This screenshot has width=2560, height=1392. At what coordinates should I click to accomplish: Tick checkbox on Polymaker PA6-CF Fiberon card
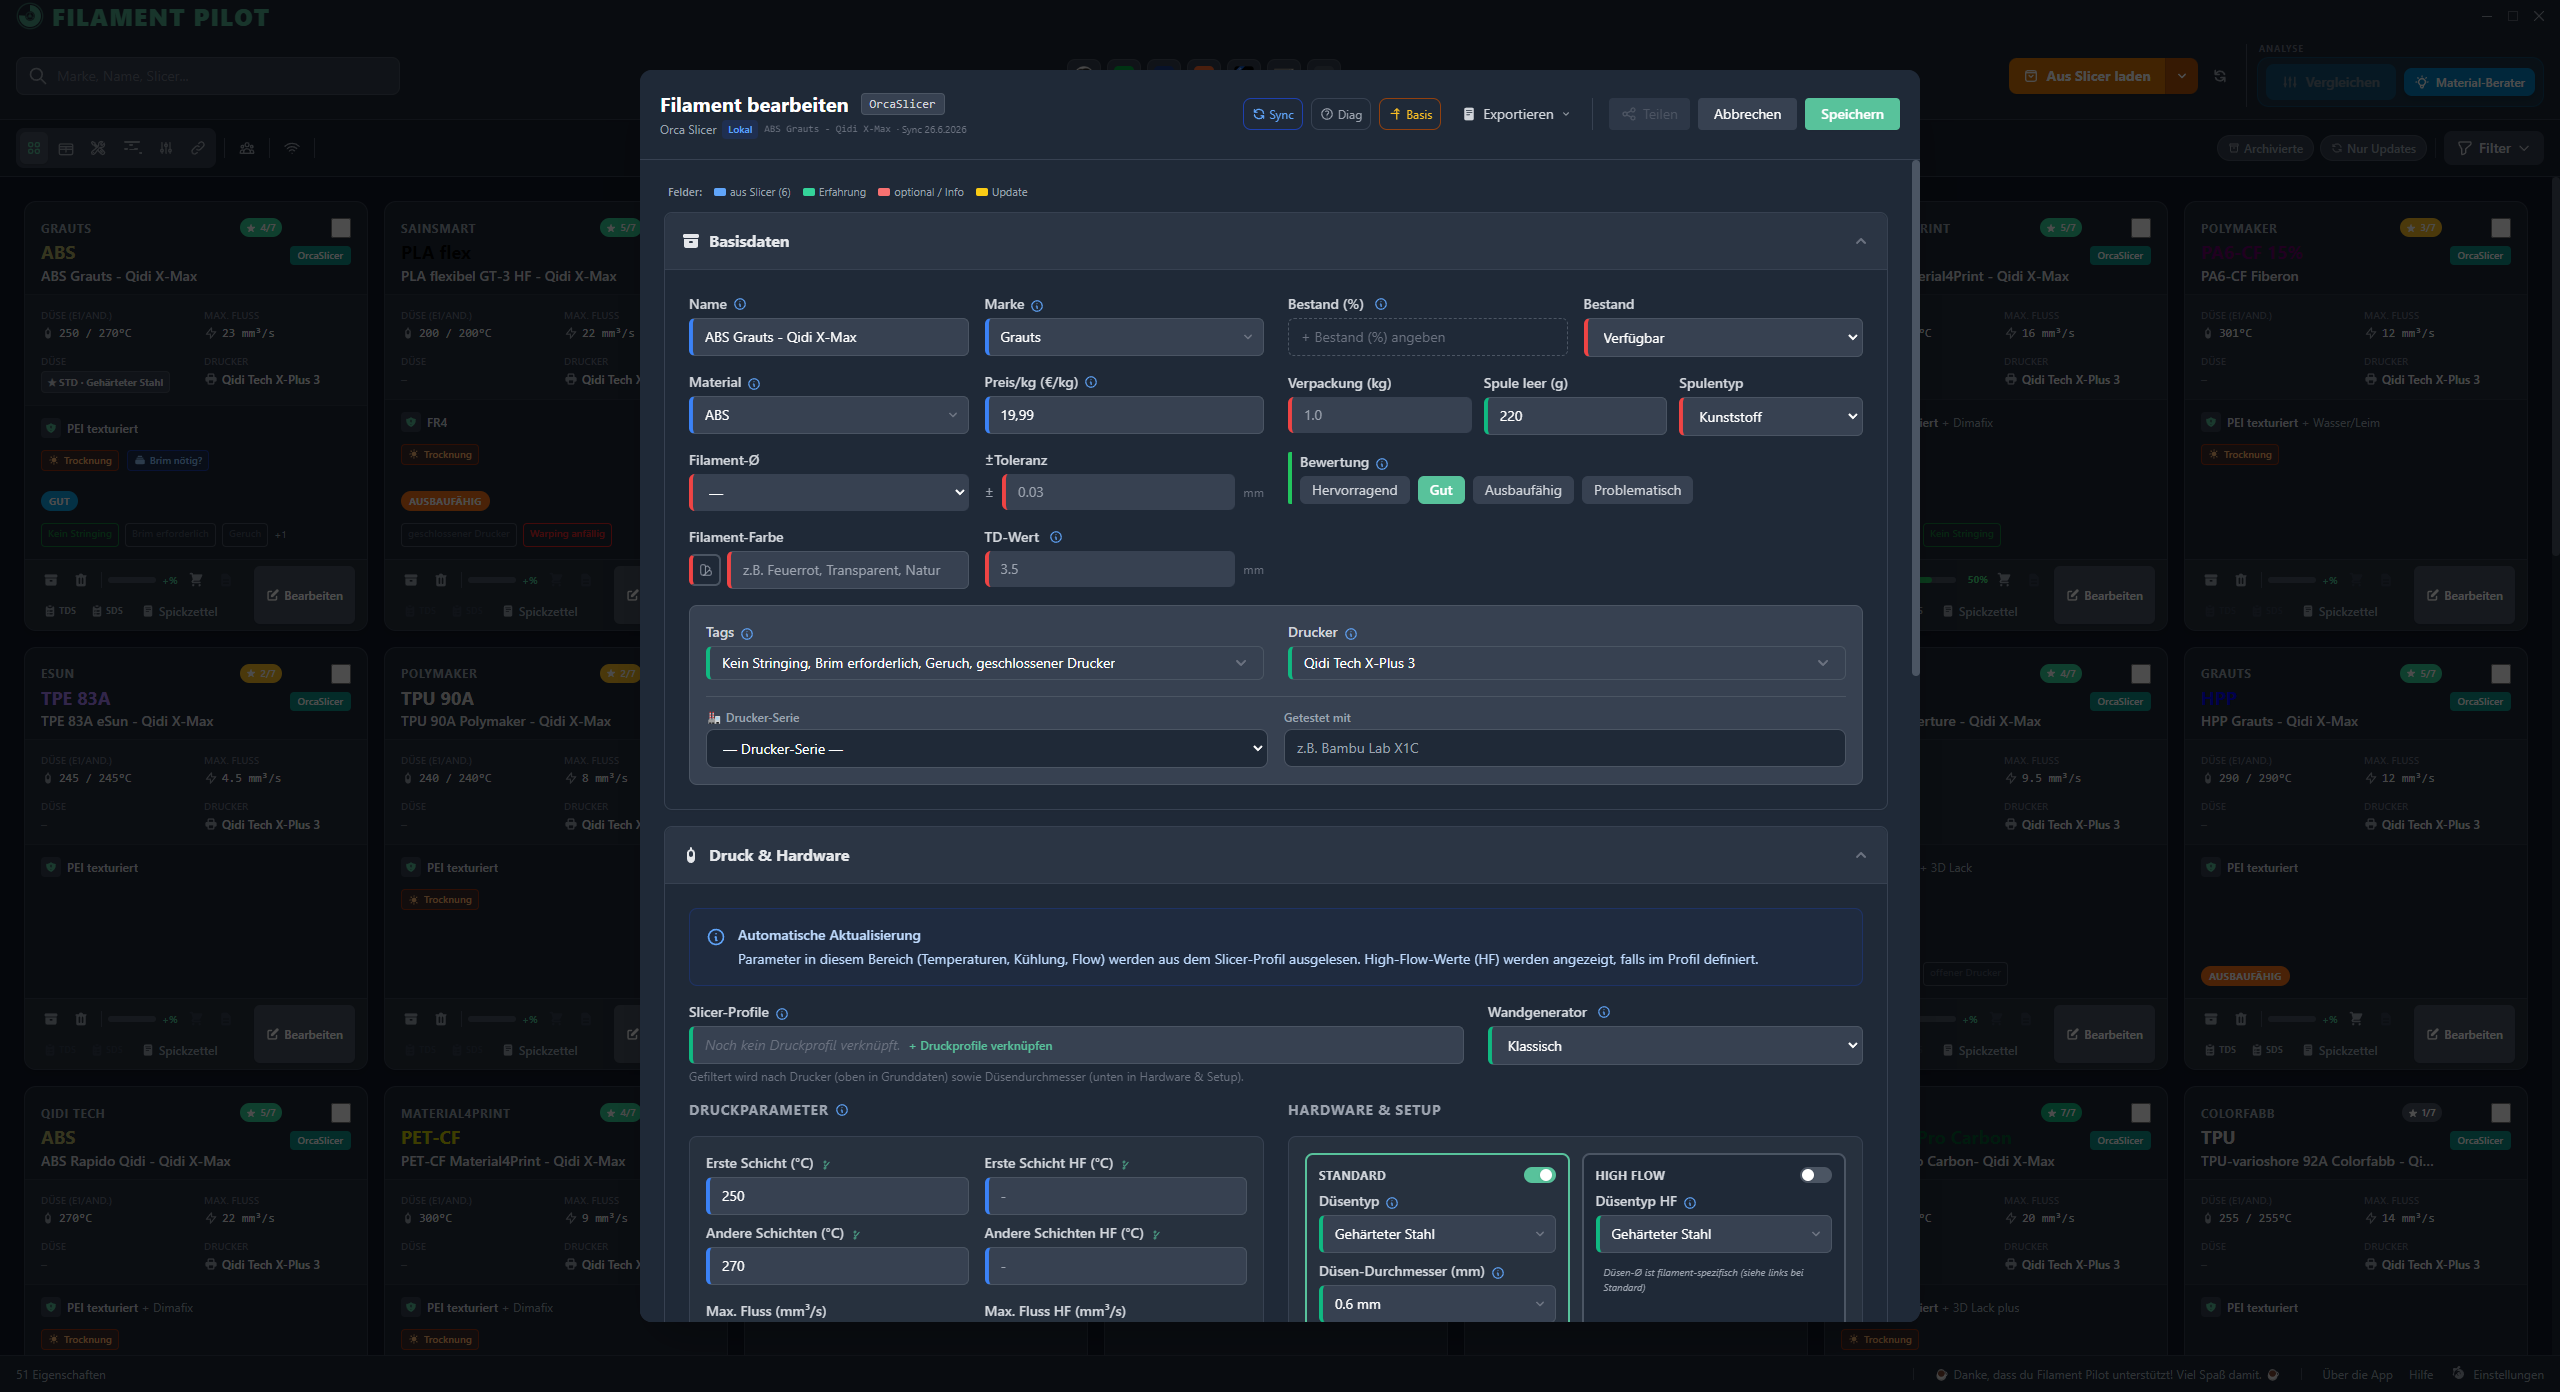2501,228
